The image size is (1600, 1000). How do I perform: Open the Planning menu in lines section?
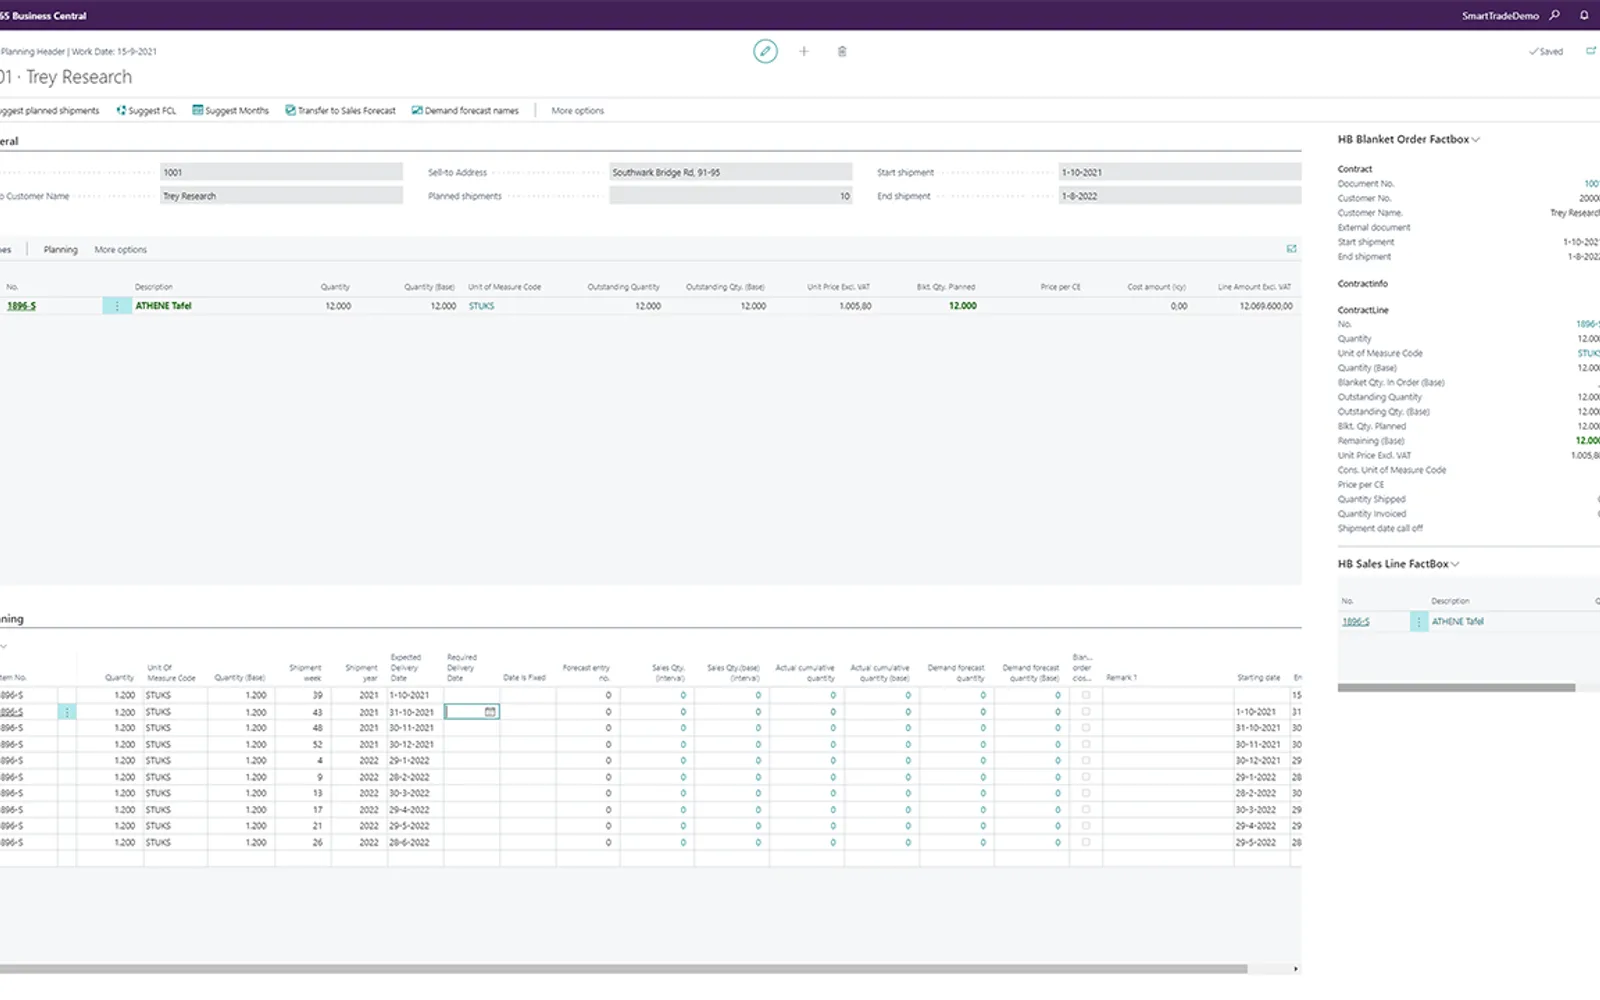(x=60, y=250)
